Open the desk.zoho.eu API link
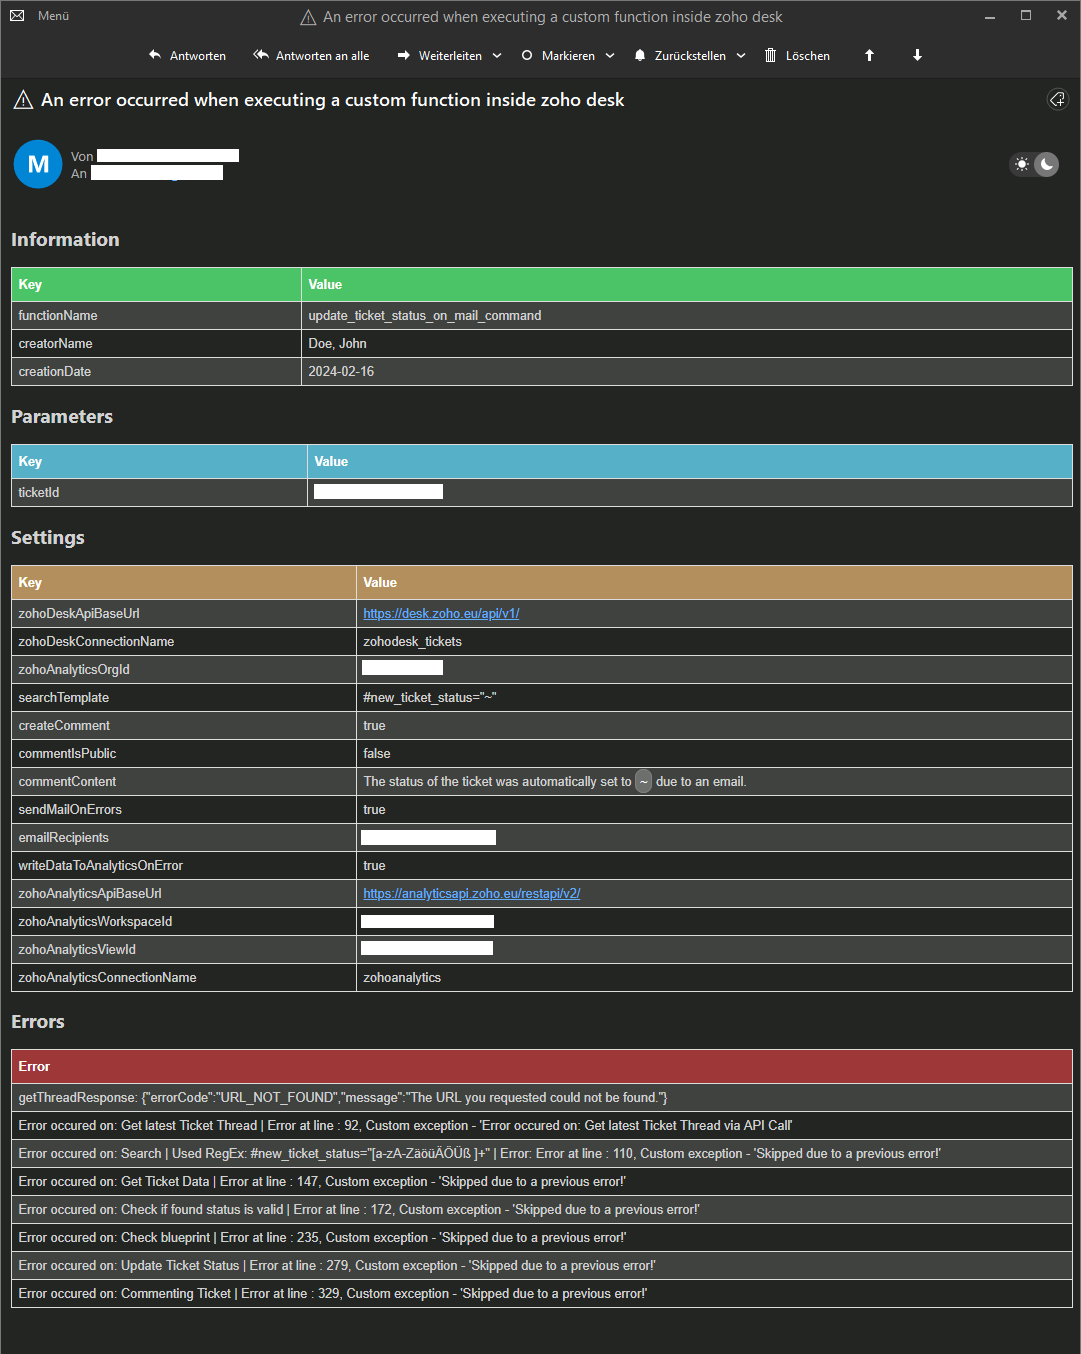1081x1354 pixels. coord(441,613)
